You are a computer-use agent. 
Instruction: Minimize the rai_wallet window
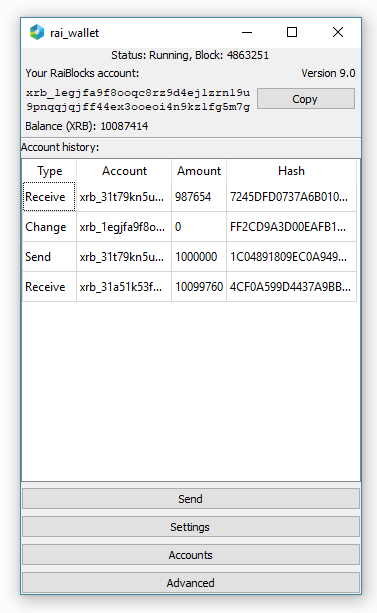pos(247,32)
